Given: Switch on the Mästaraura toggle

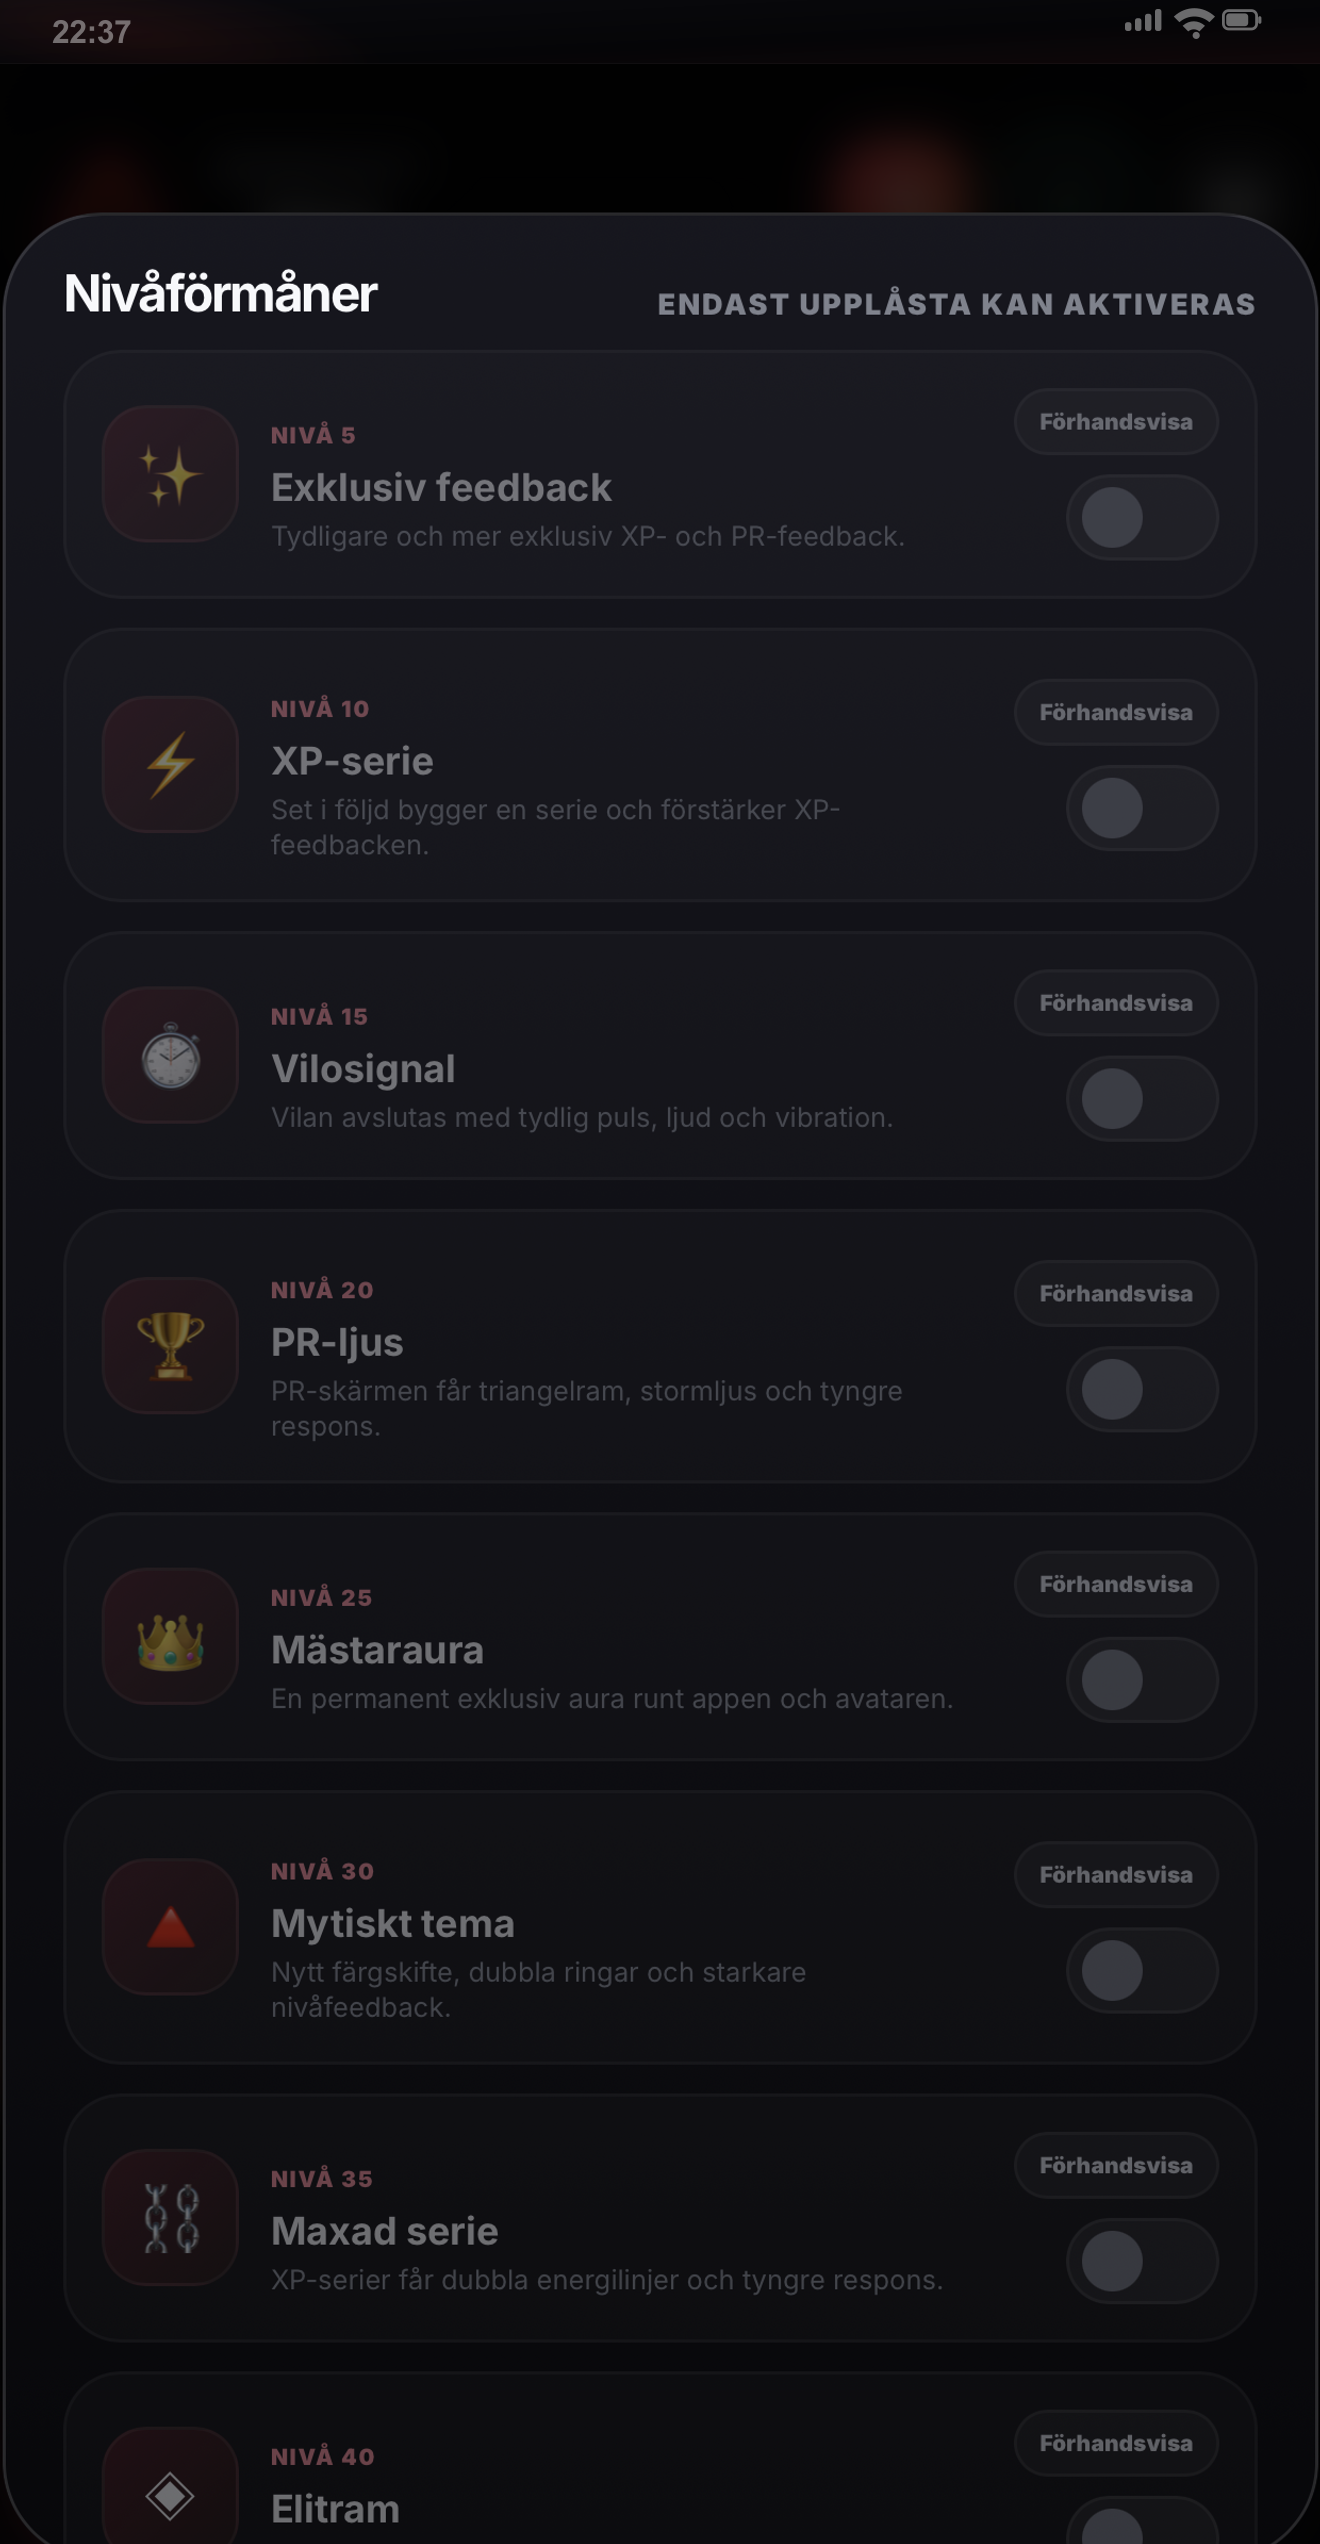Looking at the screenshot, I should click(x=1142, y=1680).
